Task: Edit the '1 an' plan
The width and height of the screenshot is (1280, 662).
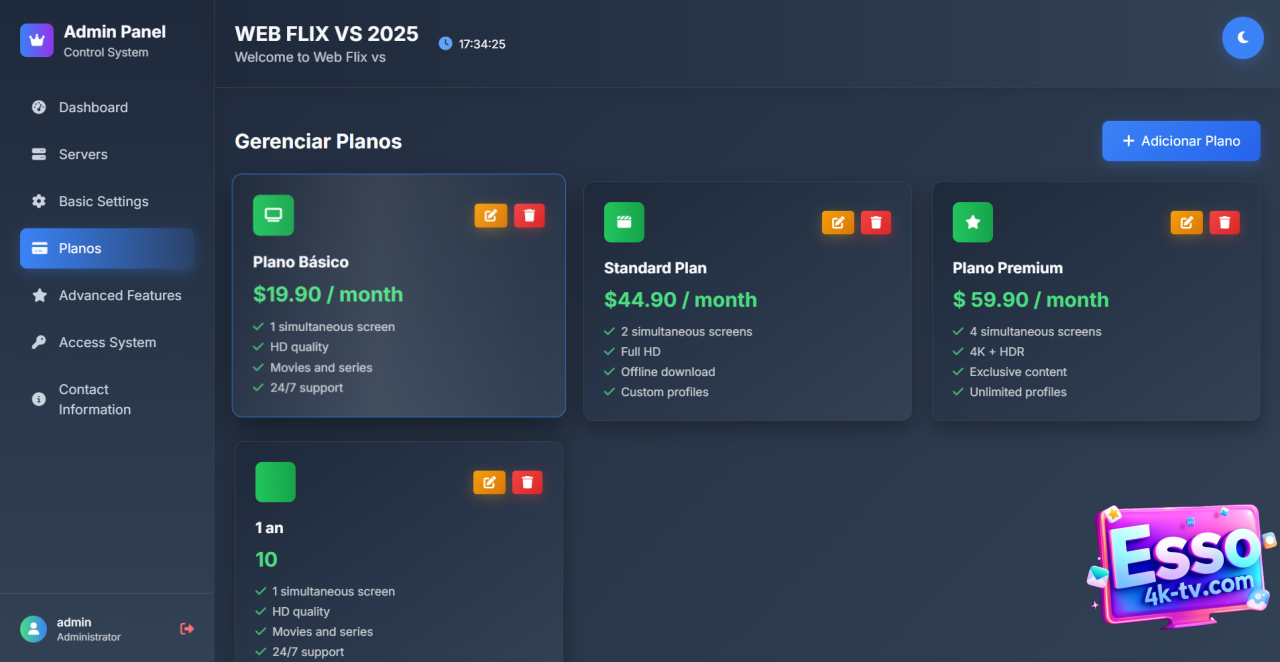Action: click(489, 482)
